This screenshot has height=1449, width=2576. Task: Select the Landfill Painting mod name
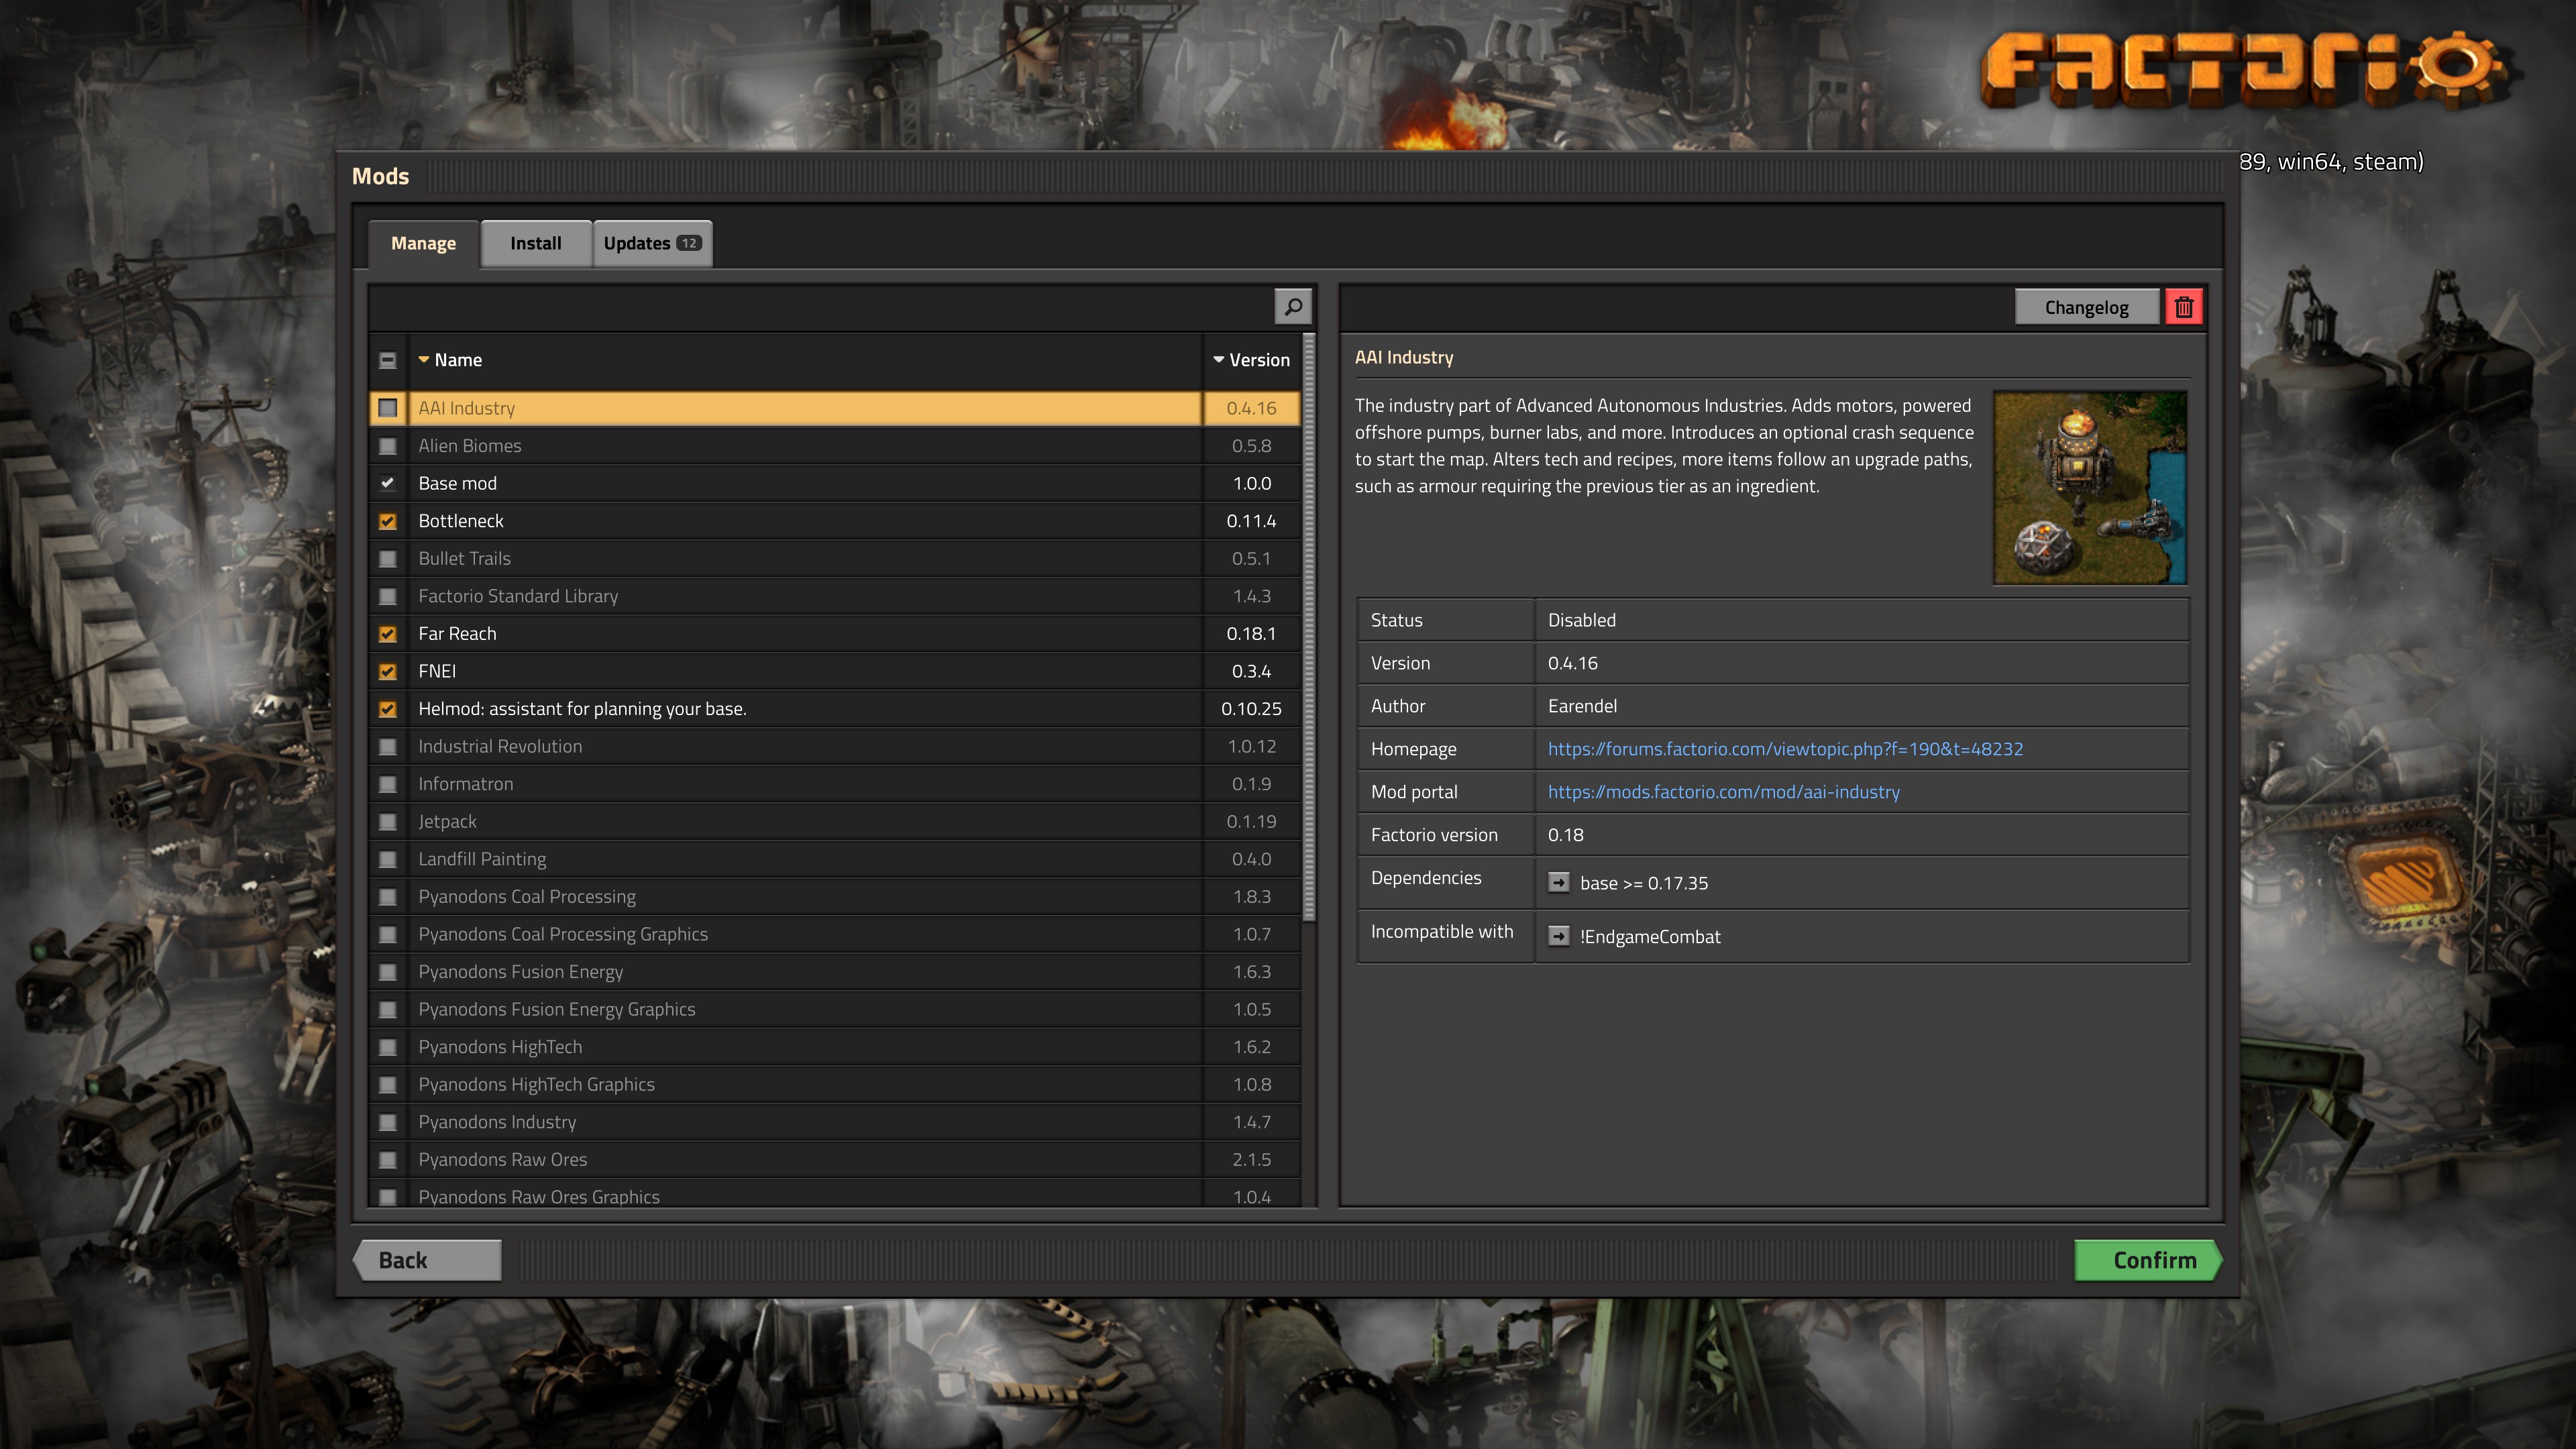tap(482, 859)
